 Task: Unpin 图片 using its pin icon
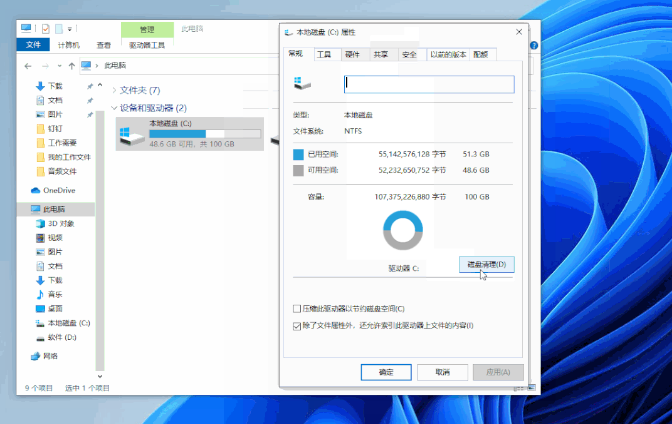tap(90, 115)
